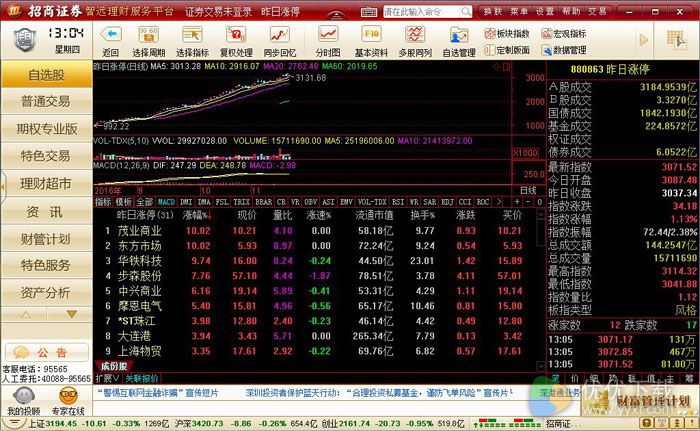This screenshot has width=700, height=431.
Task: Switch to 模板 tab
Action: tap(123, 202)
